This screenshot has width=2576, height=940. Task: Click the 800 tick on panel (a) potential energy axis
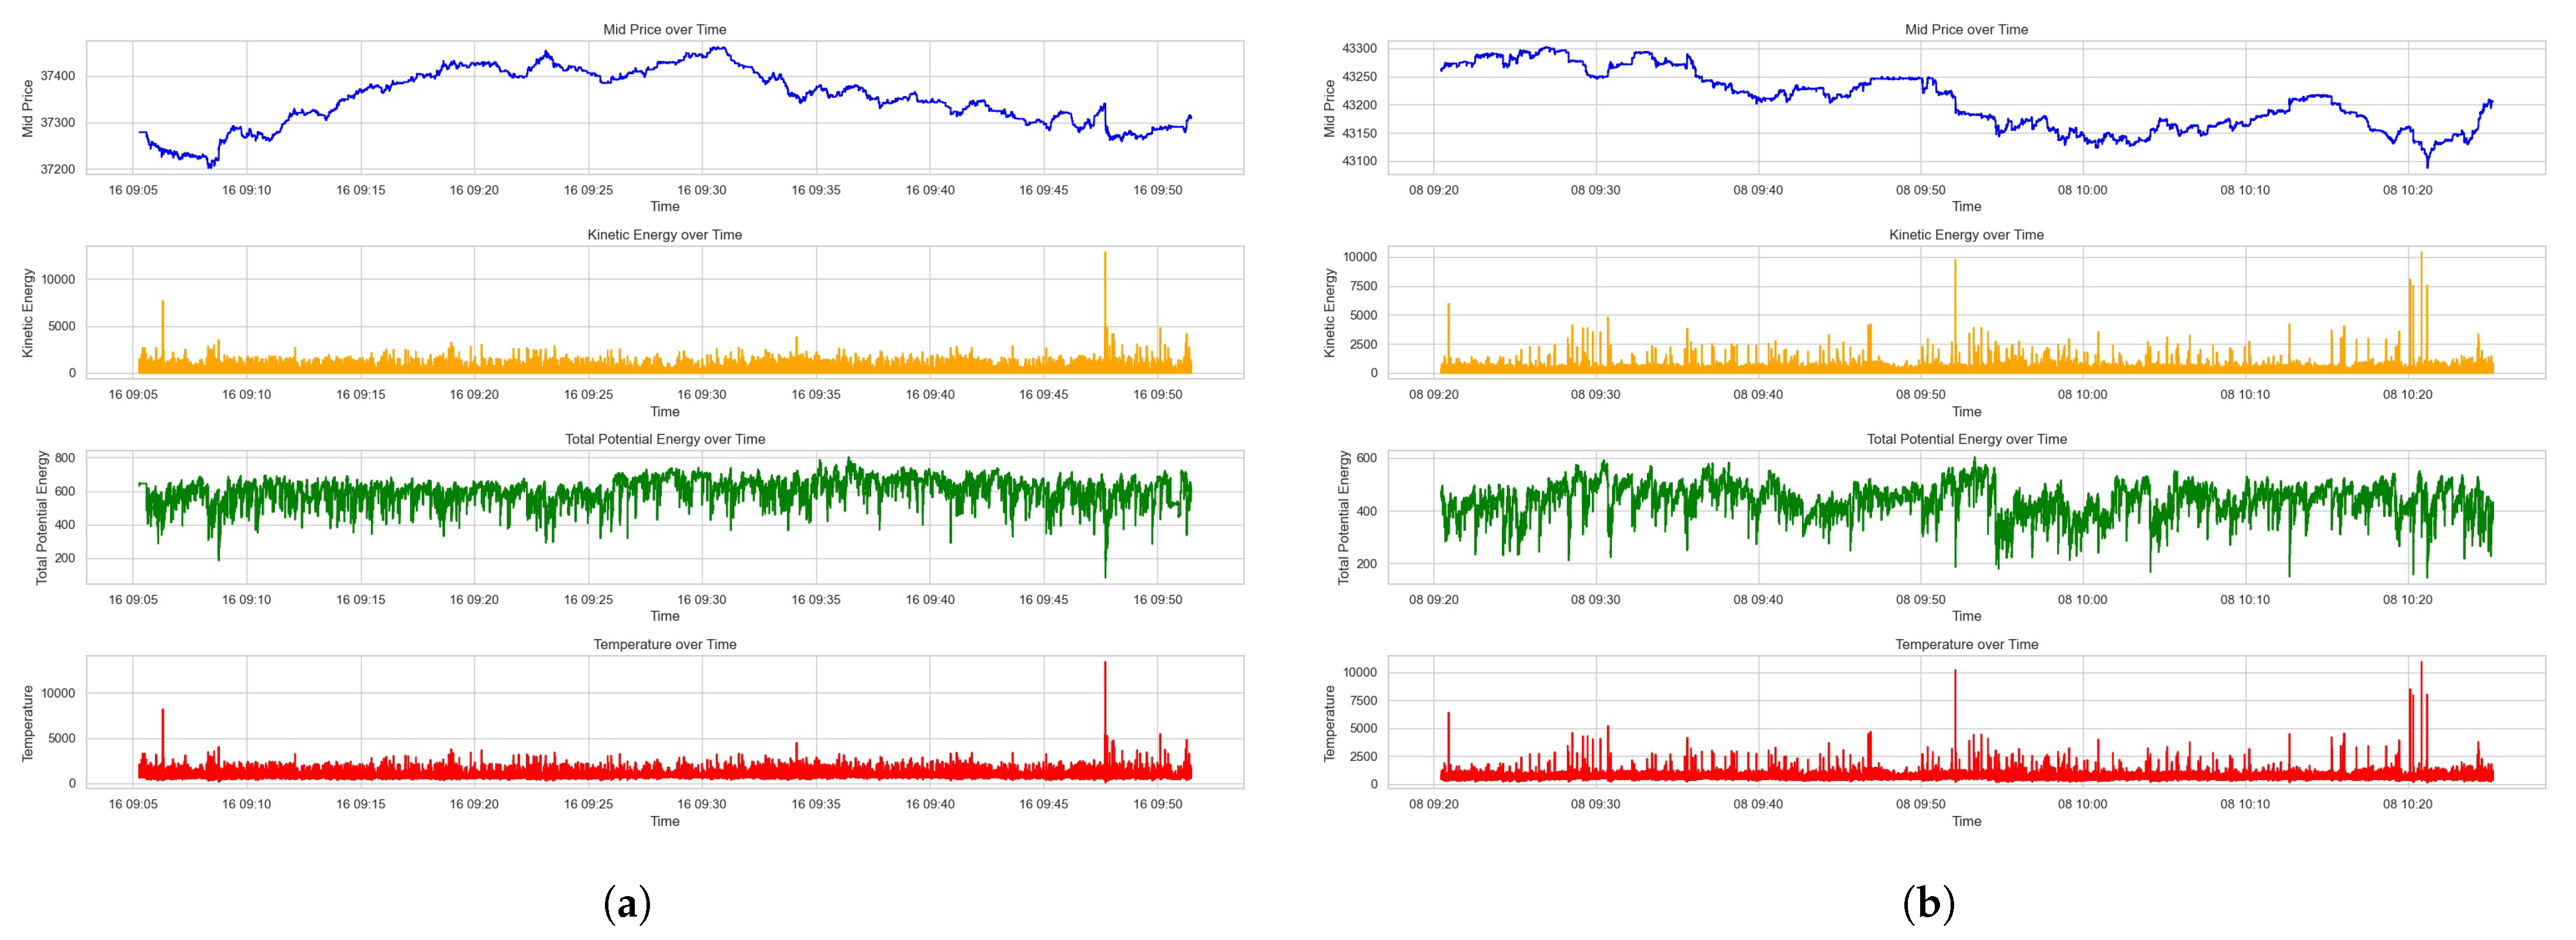coord(64,458)
